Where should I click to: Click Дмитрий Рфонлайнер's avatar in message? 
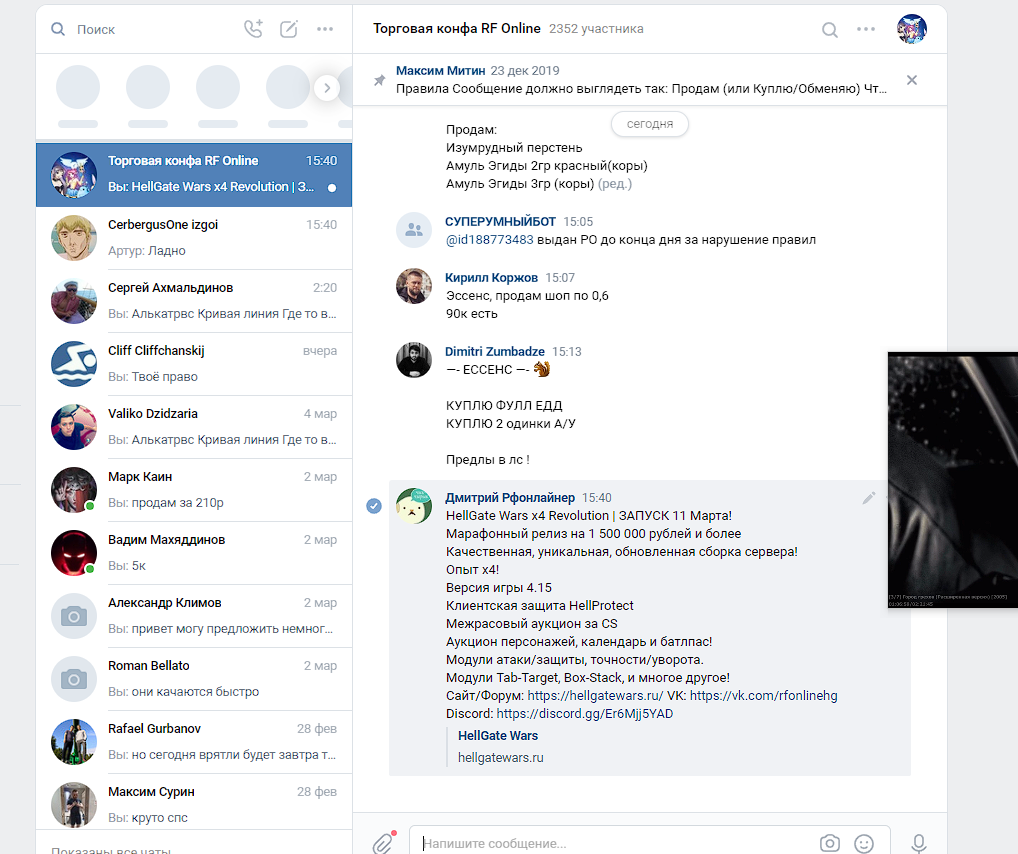(x=414, y=506)
